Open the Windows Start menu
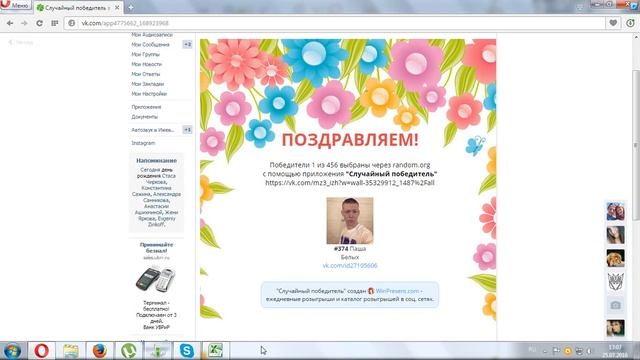The height and width of the screenshot is (360, 640). click(12, 351)
